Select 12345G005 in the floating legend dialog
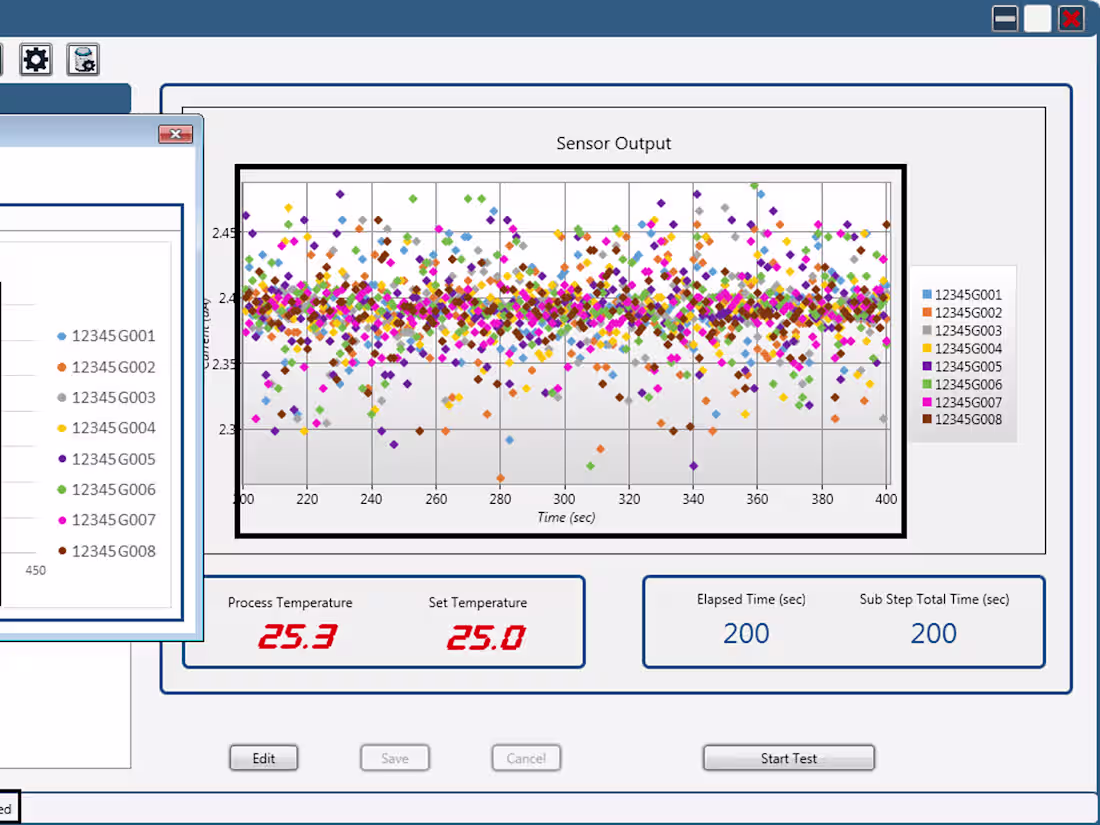Screen dimensions: 1100x825 [116, 458]
